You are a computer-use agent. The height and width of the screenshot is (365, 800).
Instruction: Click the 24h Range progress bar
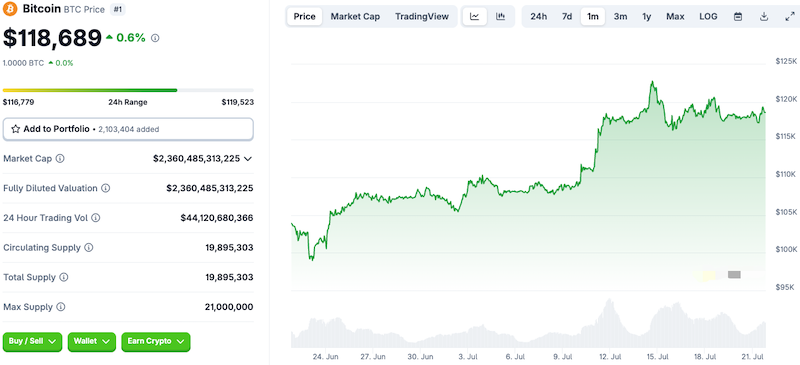tap(128, 90)
